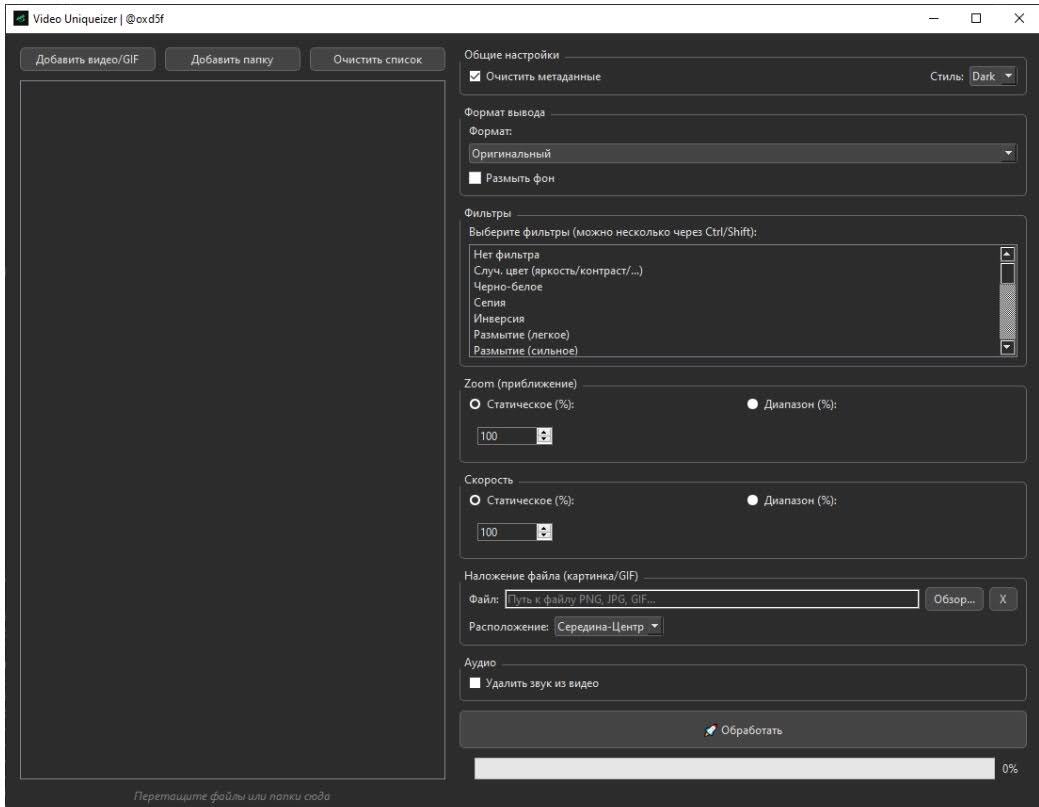
Task: Clear overlay file path with X button
Action: pyautogui.click(x=1003, y=599)
